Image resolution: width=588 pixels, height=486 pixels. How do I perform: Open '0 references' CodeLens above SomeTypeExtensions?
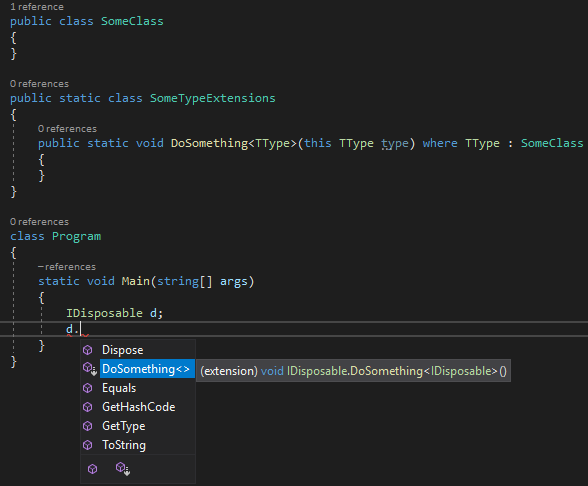click(x=39, y=84)
